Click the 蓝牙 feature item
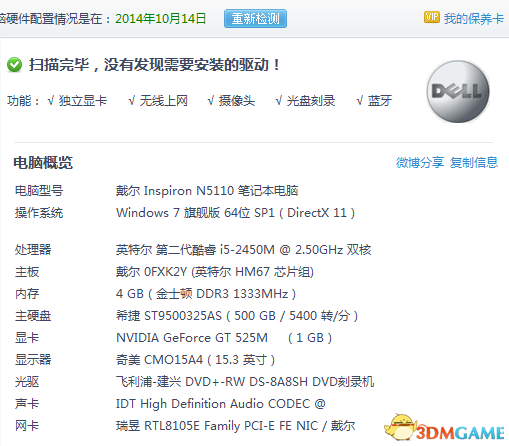 pyautogui.click(x=374, y=101)
